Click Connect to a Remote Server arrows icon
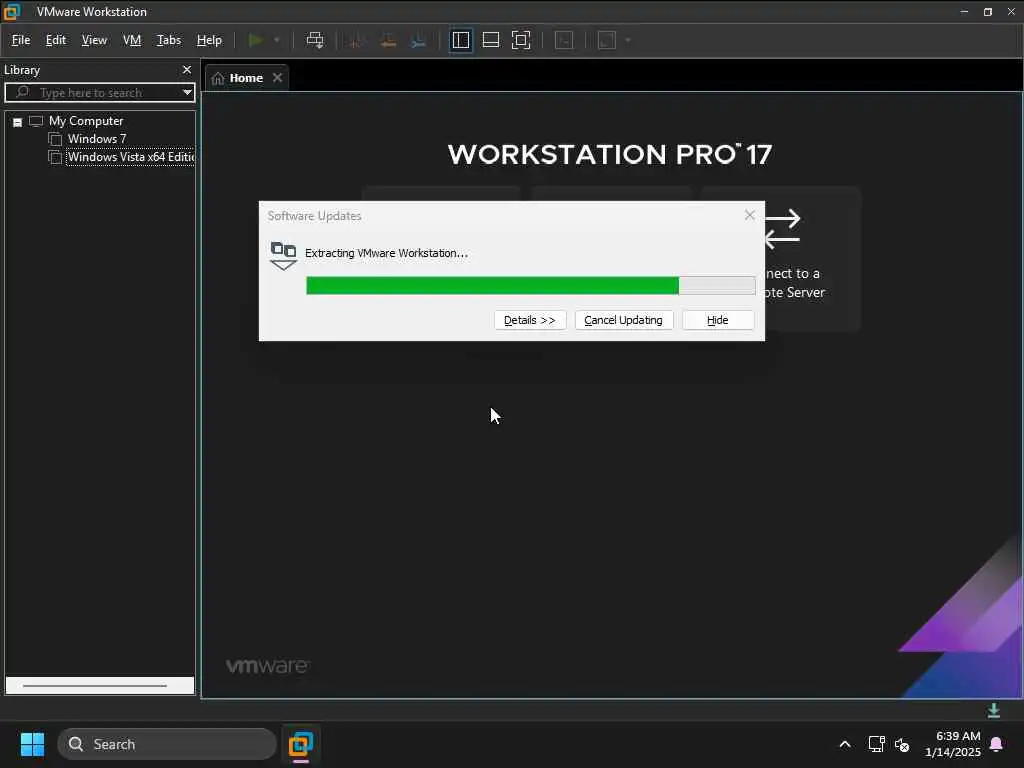 tap(782, 229)
